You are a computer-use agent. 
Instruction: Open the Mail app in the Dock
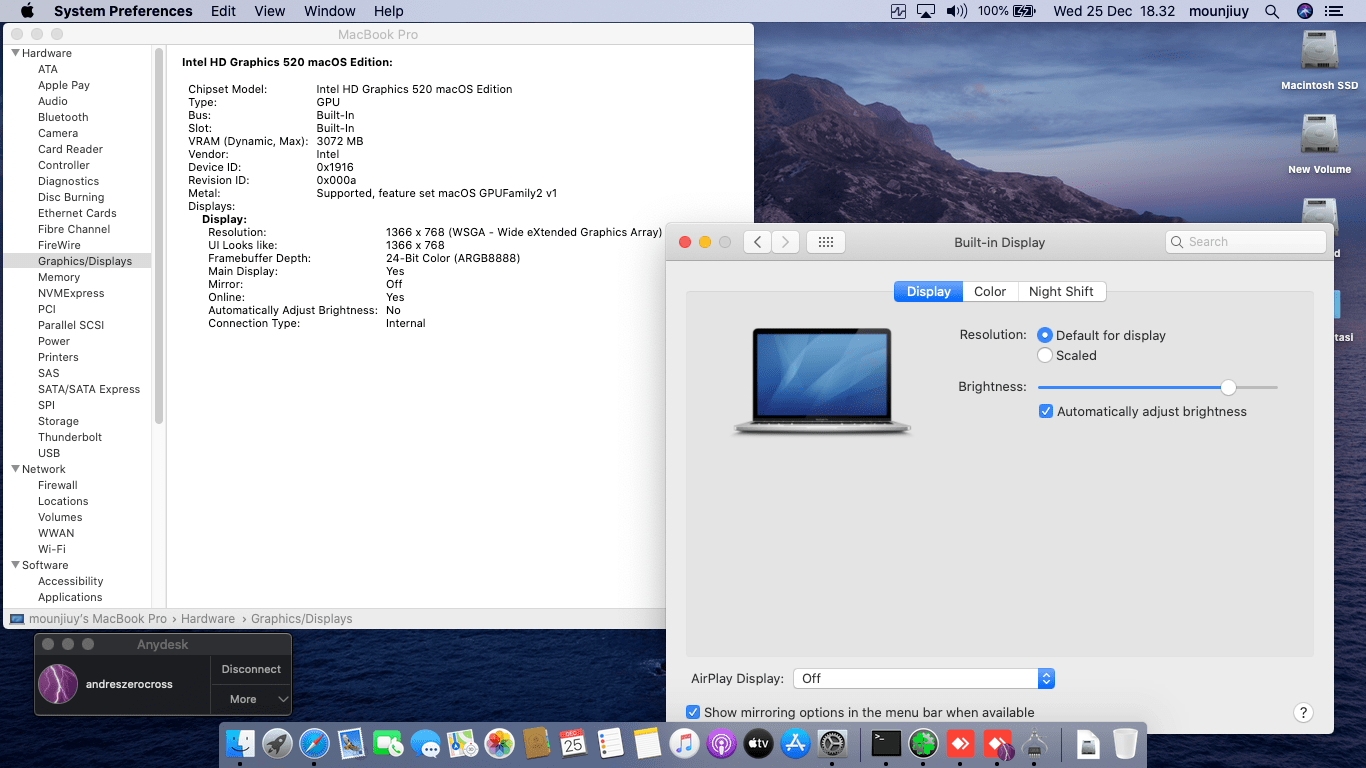tap(351, 743)
